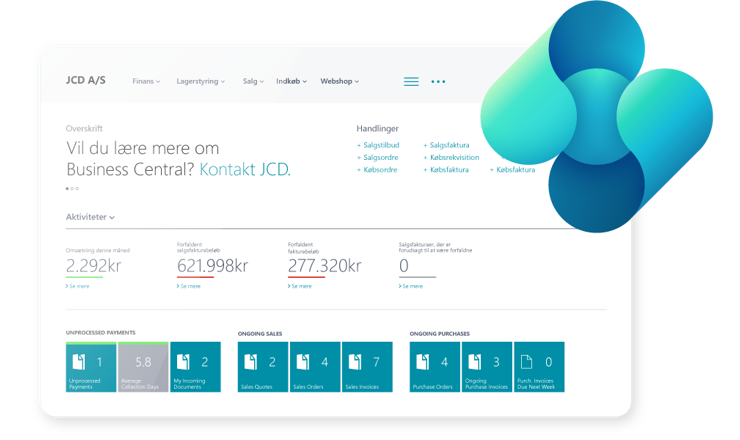The height and width of the screenshot is (440, 740).
Task: Click the UNPROCESSED PAYMENTS group heading
Action: pos(101,333)
